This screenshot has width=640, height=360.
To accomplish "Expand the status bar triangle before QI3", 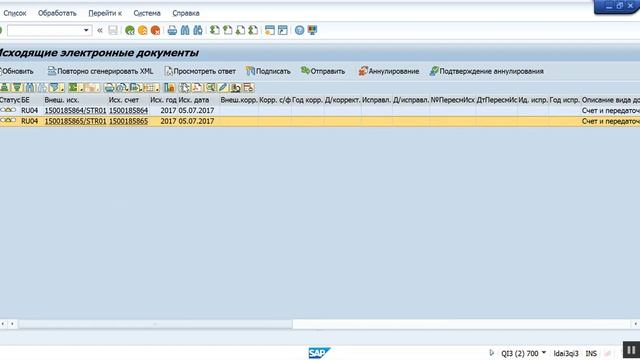I will click(491, 353).
